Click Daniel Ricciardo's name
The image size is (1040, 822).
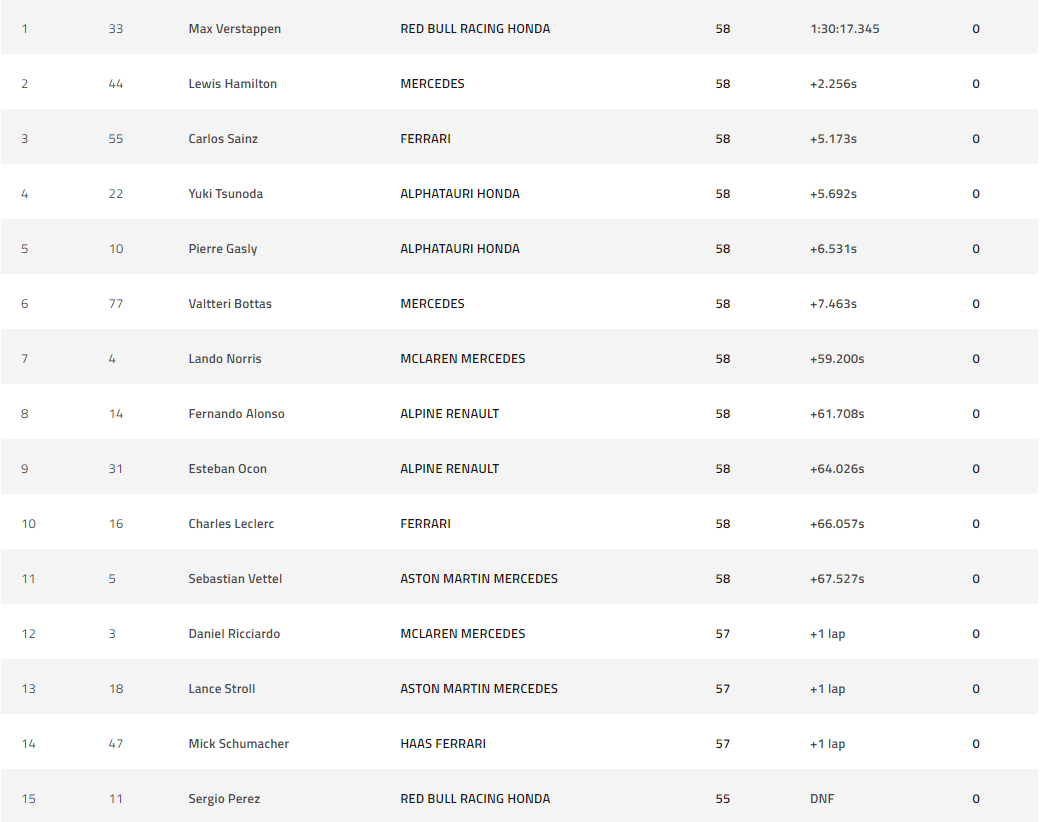pos(234,634)
